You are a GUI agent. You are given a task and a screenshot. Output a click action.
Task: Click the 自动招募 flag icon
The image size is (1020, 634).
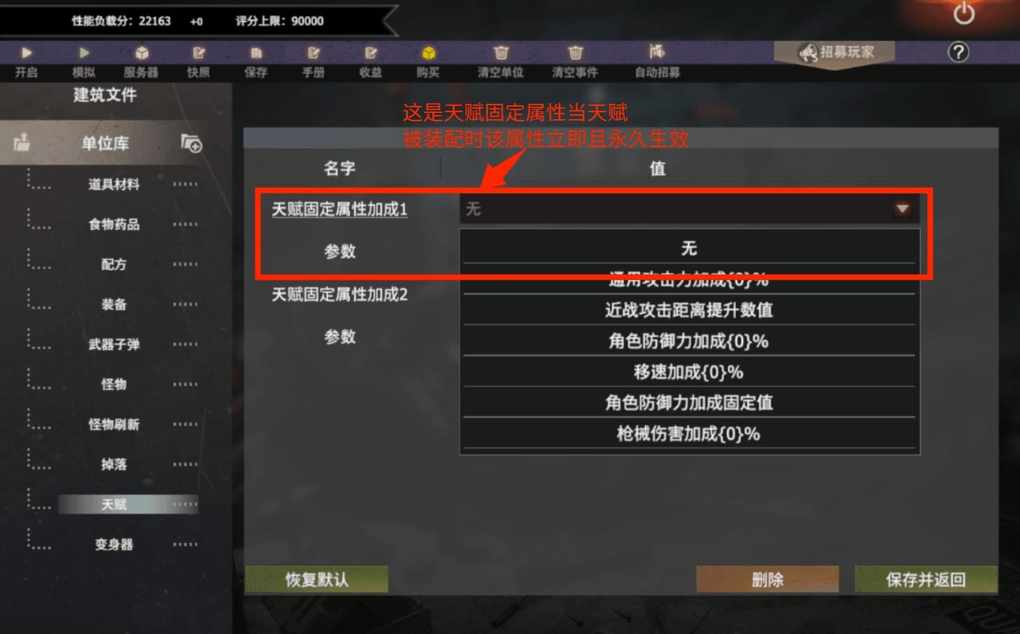pos(657,51)
